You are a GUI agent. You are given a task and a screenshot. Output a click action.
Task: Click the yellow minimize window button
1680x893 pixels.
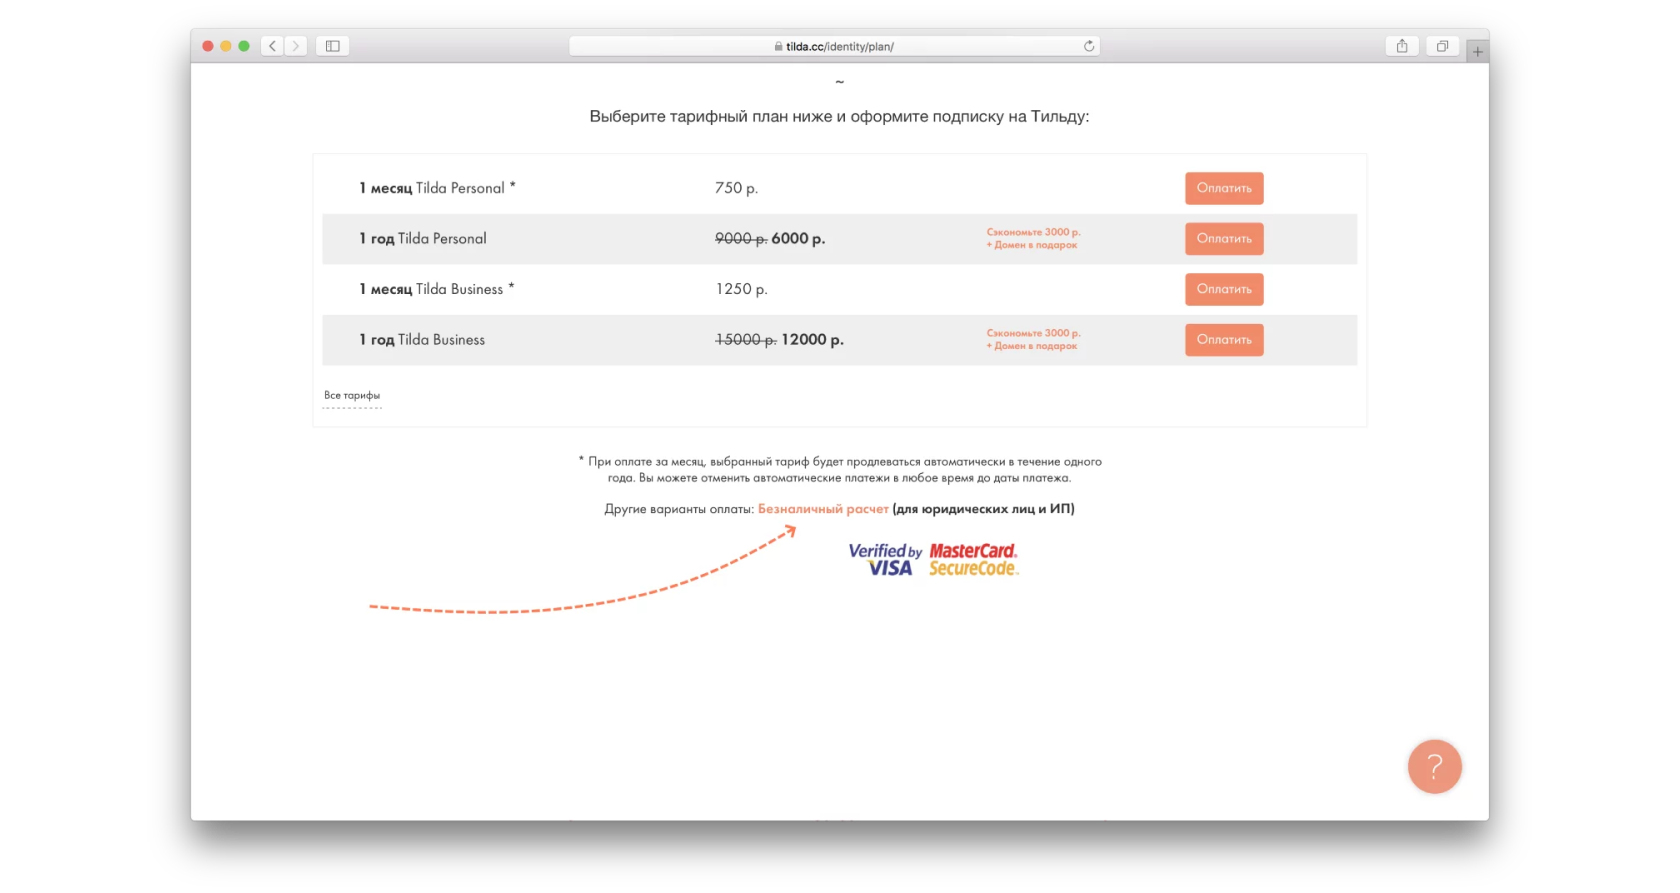click(x=226, y=46)
